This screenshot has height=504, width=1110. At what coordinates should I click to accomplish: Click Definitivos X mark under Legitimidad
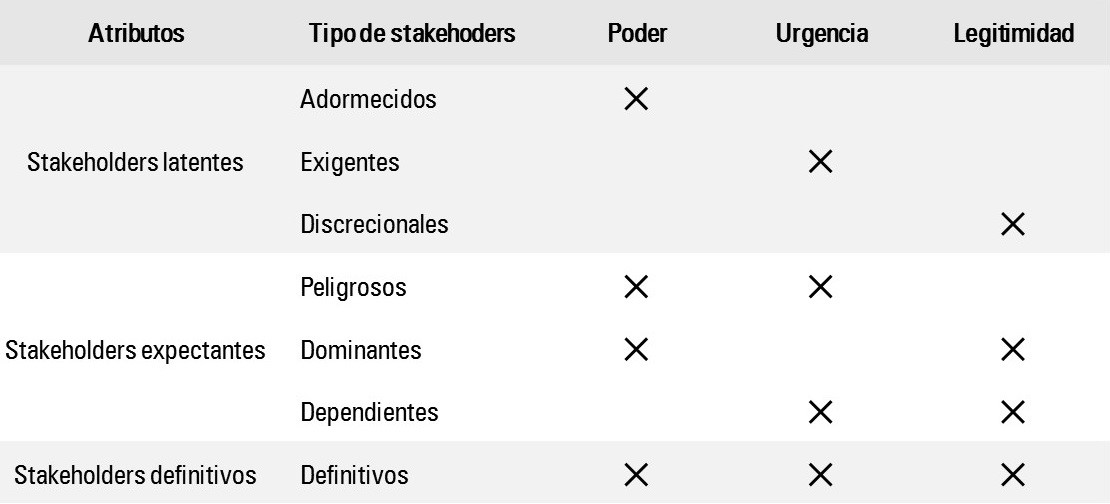pyautogui.click(x=1012, y=475)
